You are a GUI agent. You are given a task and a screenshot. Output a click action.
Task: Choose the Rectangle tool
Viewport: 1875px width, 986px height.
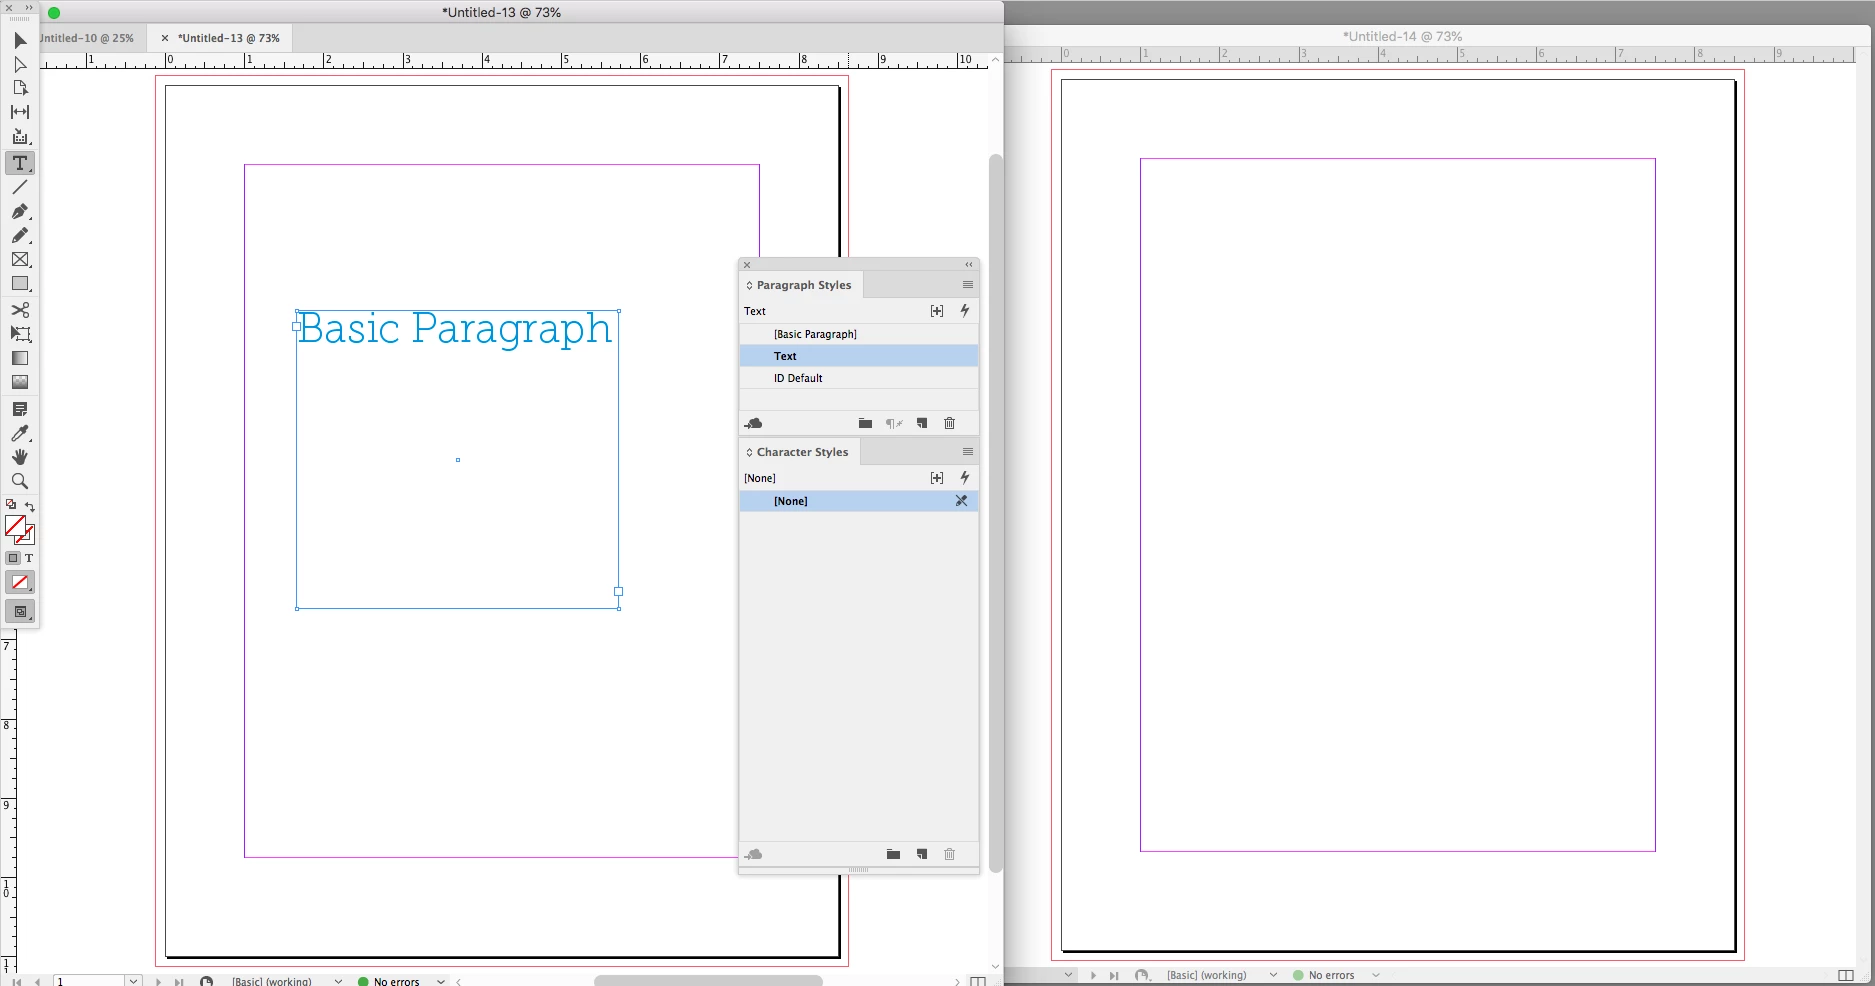(x=20, y=284)
